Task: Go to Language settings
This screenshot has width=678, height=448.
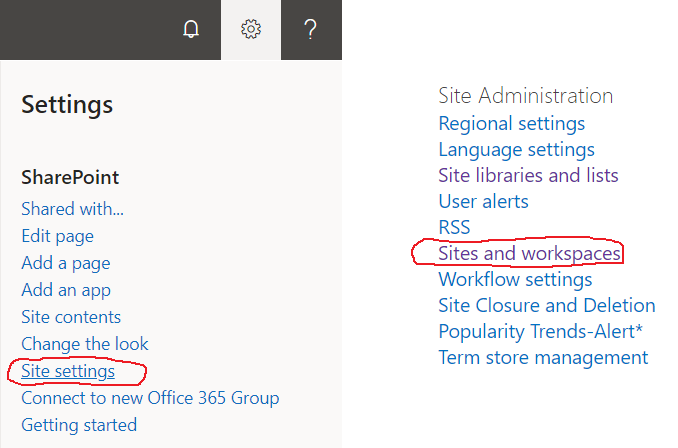Action: pos(516,150)
